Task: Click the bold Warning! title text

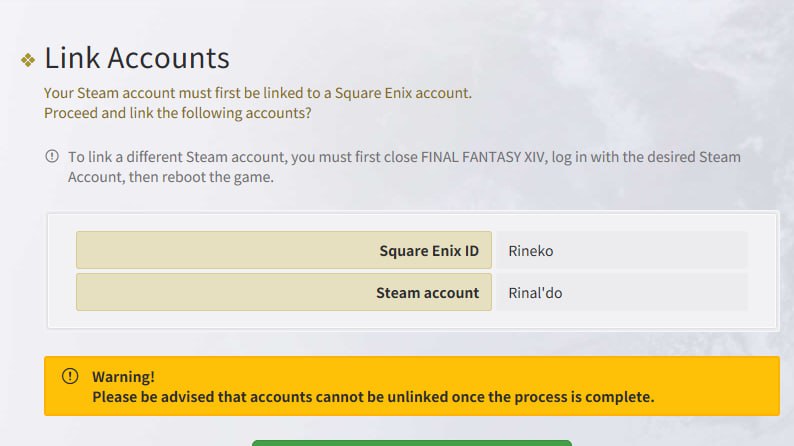Action: pyautogui.click(x=123, y=377)
